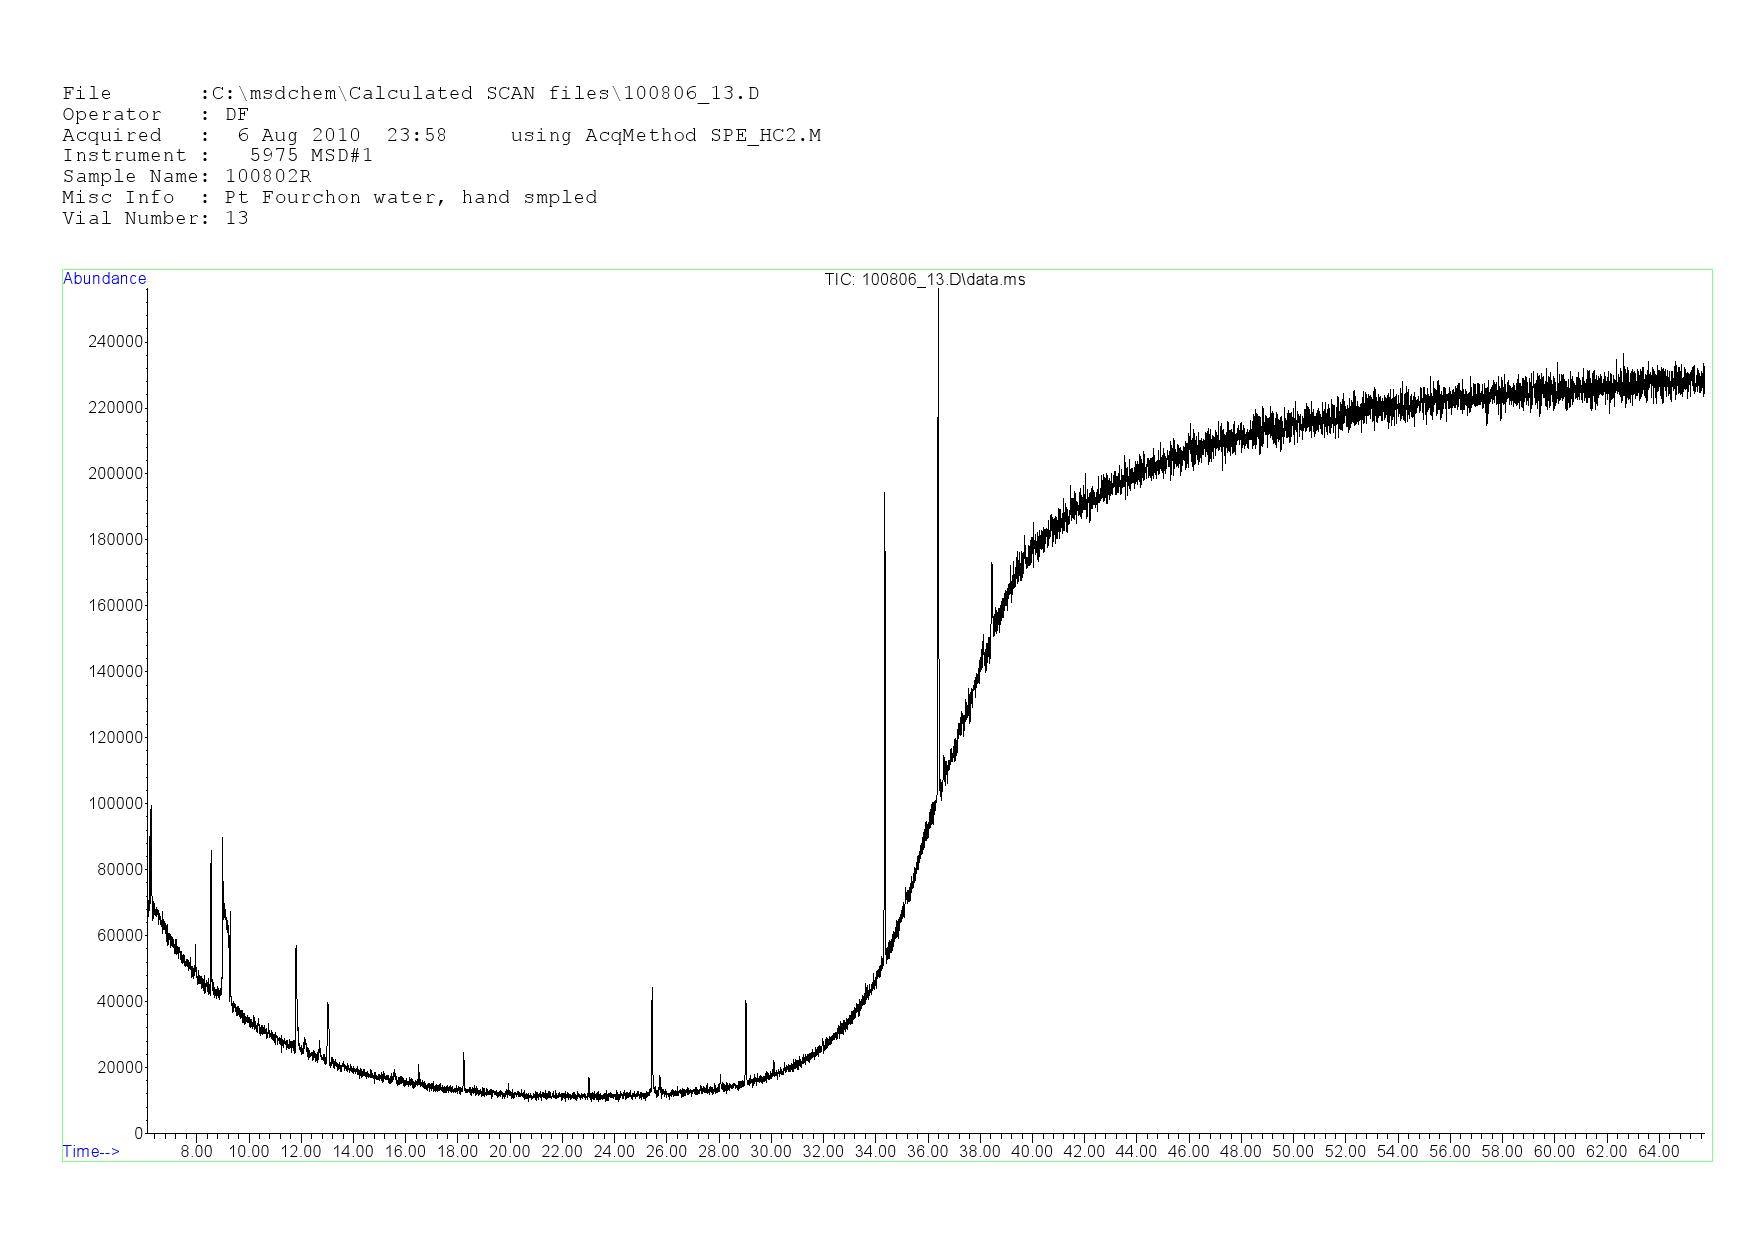The height and width of the screenshot is (1240, 1754).
Task: Click the TIC: 100806_13.D\data.ms chart title
Action: click(x=924, y=280)
